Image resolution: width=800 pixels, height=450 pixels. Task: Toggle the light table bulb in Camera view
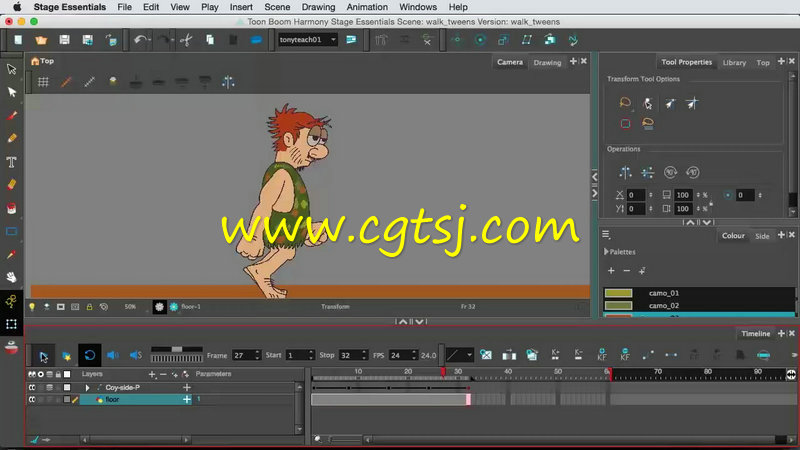pyautogui.click(x=32, y=307)
